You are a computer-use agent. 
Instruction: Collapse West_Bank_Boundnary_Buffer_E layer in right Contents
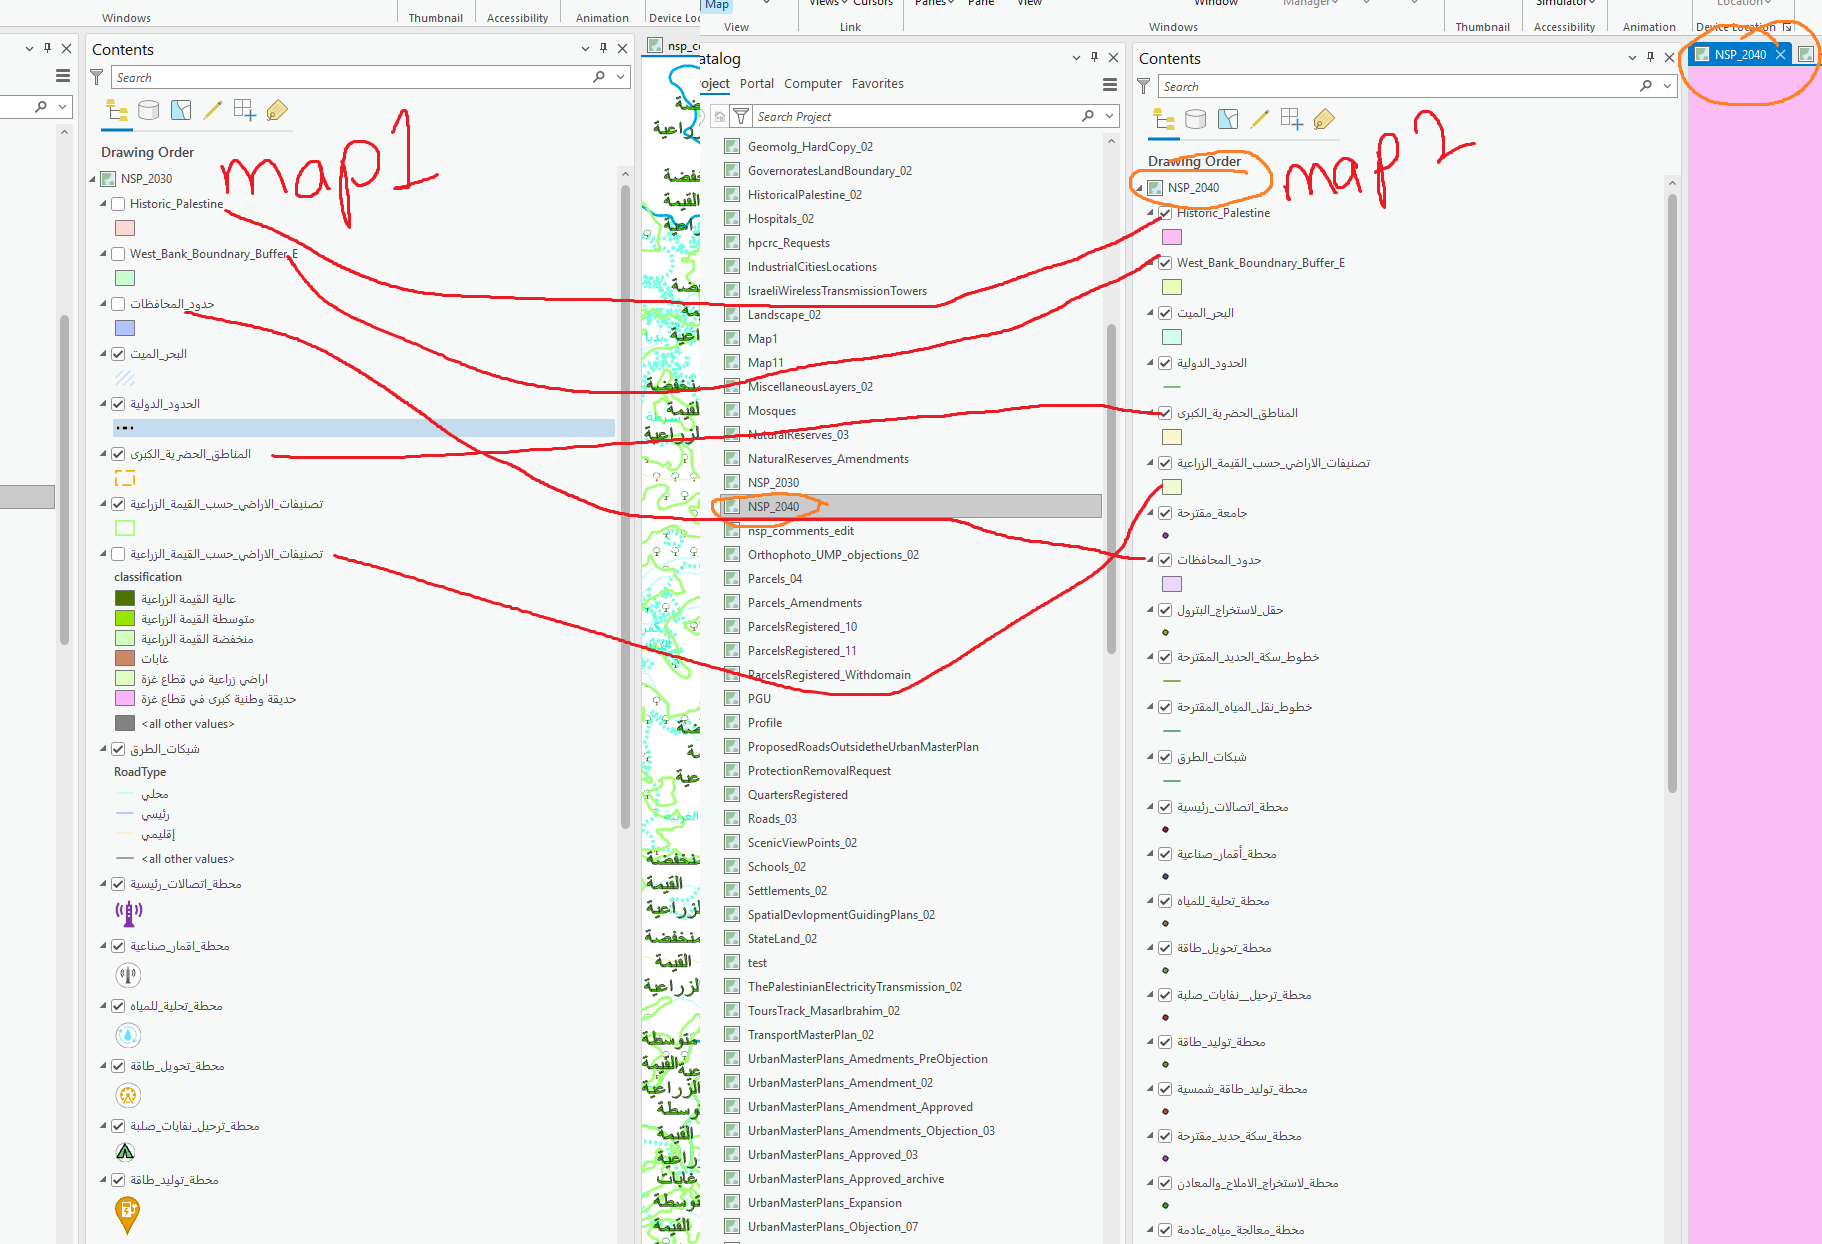(x=1150, y=263)
